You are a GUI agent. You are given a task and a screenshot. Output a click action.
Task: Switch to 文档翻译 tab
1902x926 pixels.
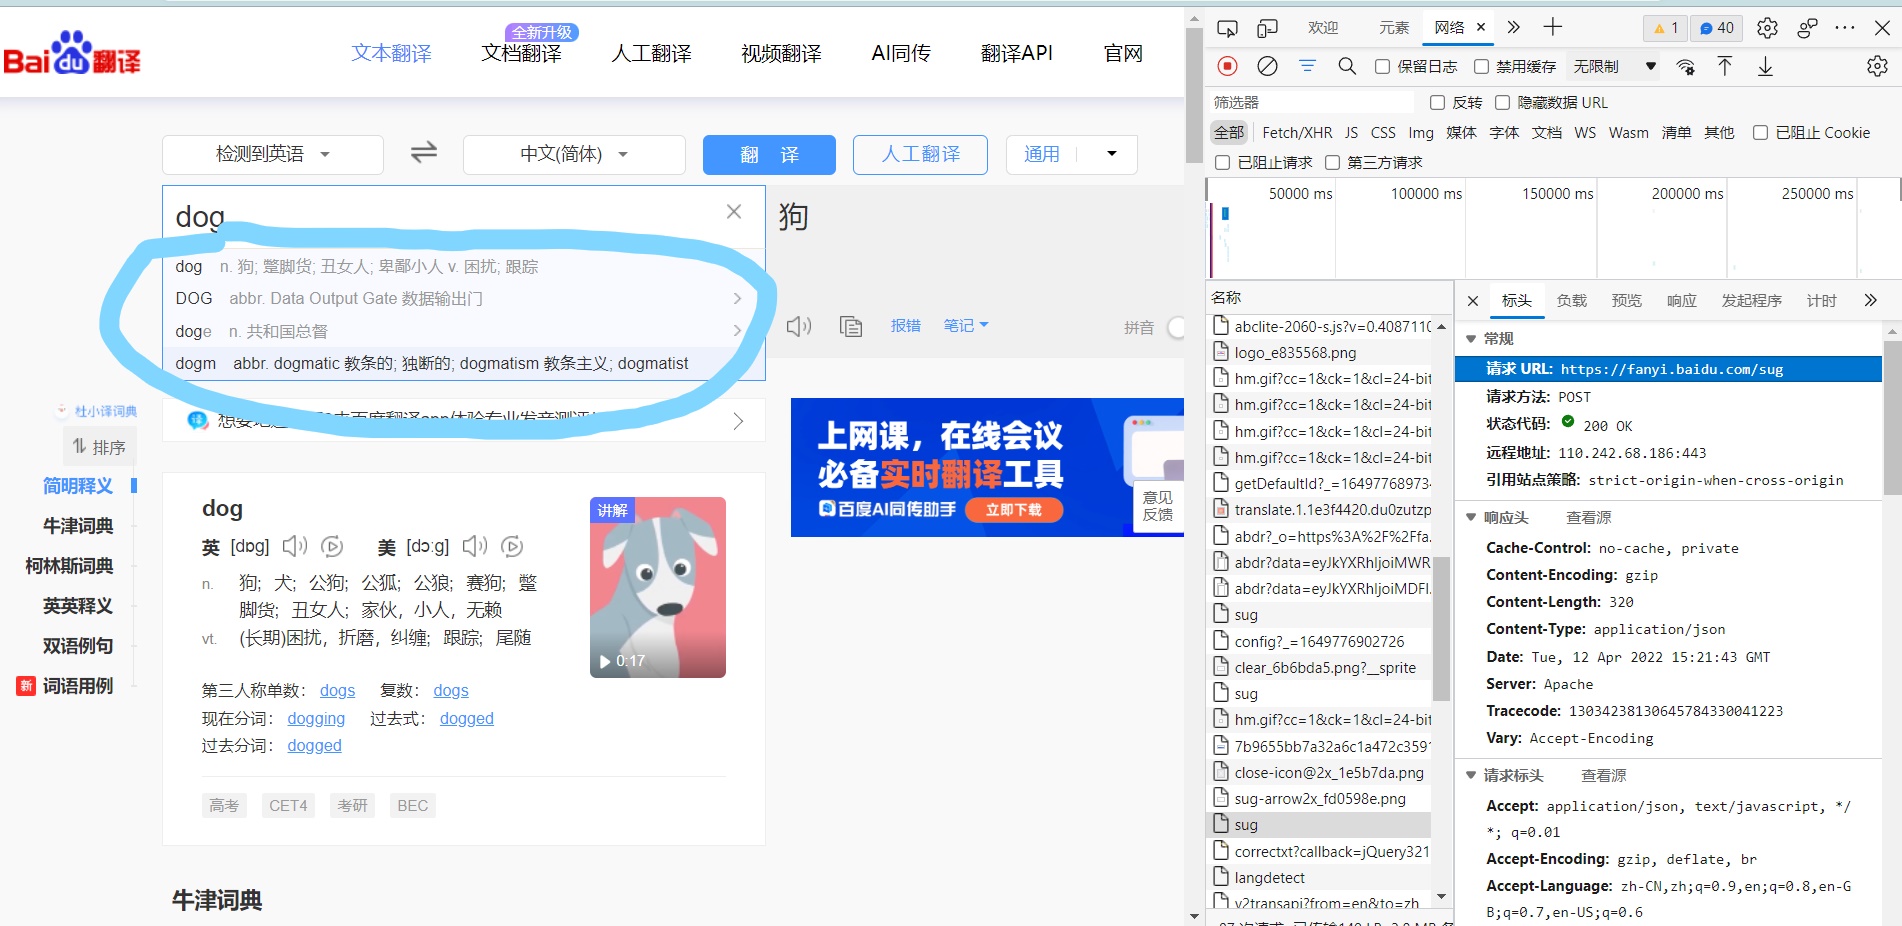(x=521, y=53)
